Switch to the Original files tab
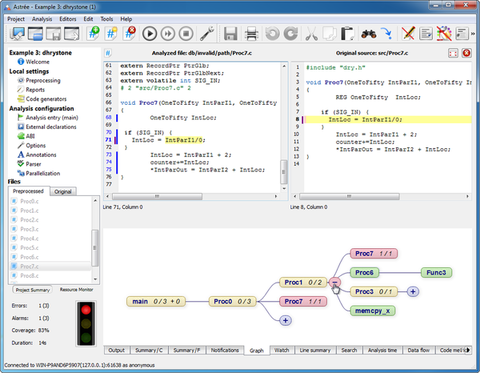The height and width of the screenshot is (373, 480). pyautogui.click(x=63, y=191)
